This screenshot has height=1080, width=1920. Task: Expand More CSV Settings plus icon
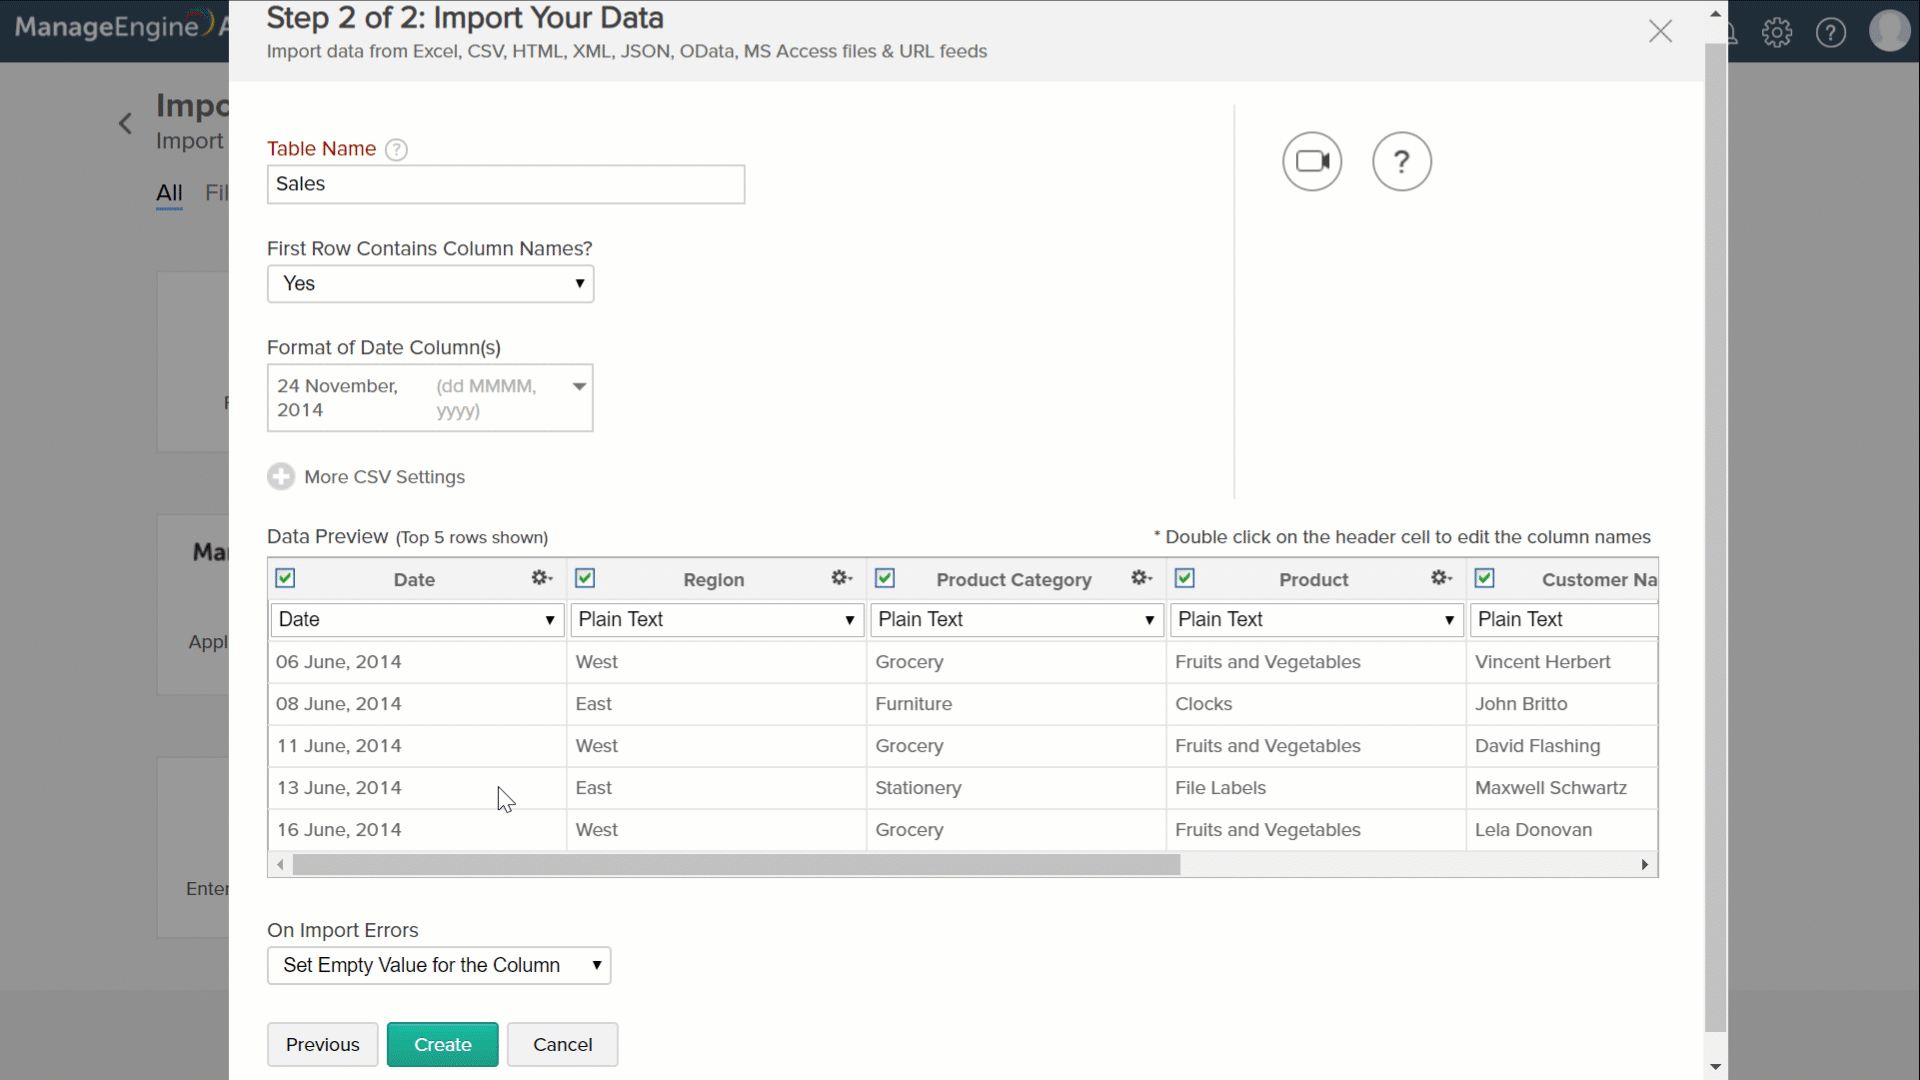point(281,477)
